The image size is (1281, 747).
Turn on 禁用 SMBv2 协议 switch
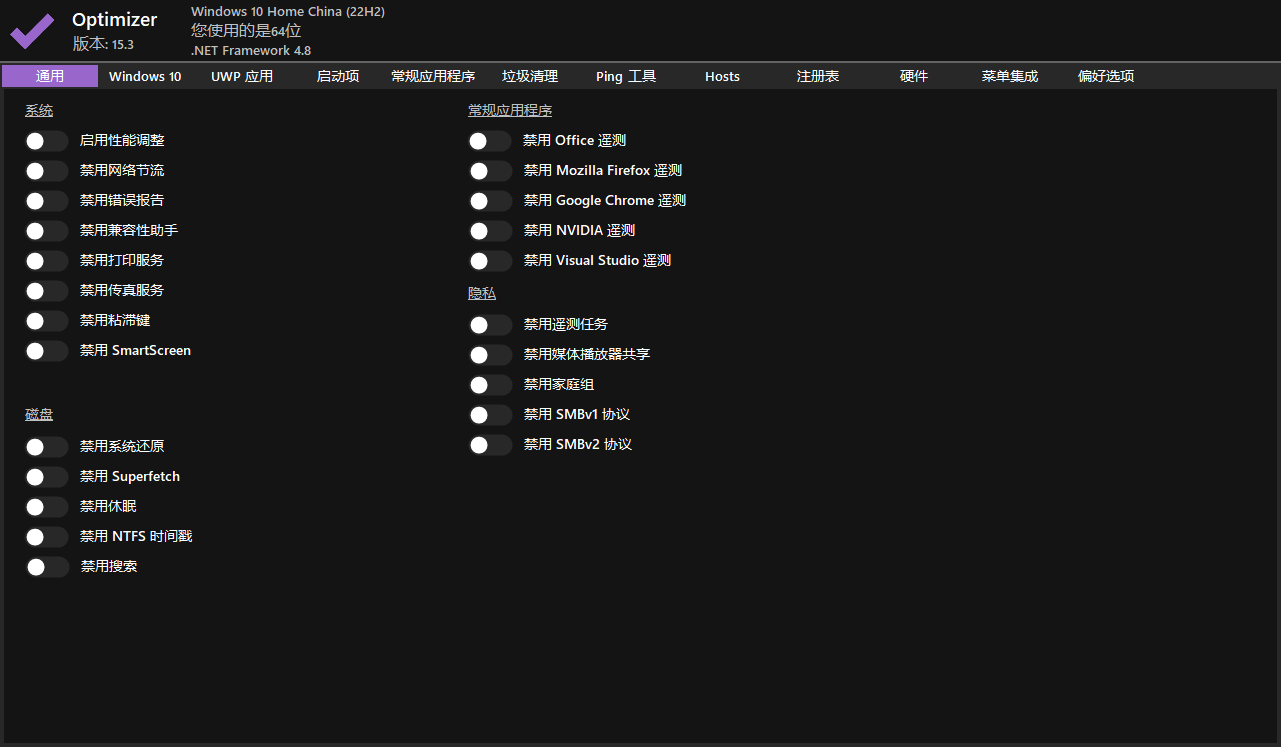click(490, 445)
